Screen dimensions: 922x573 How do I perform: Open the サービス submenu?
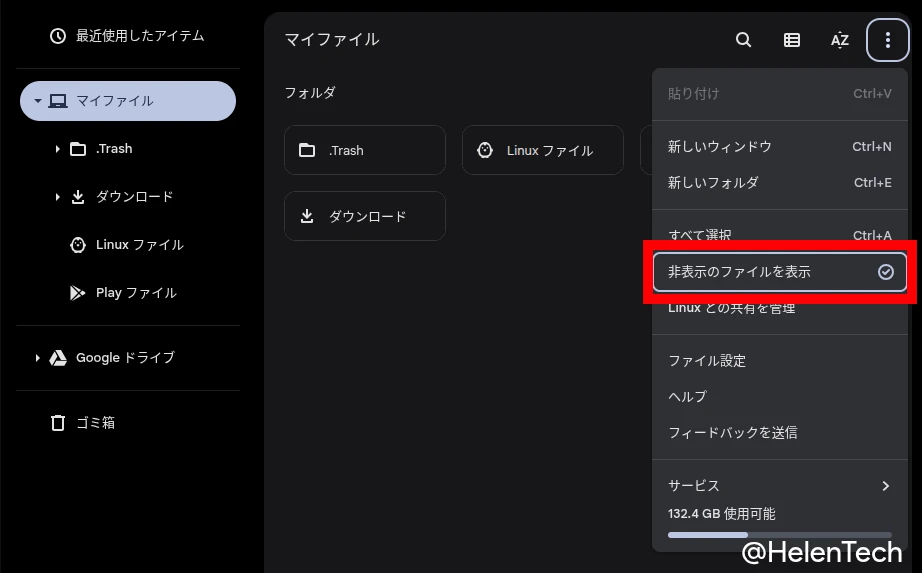779,486
